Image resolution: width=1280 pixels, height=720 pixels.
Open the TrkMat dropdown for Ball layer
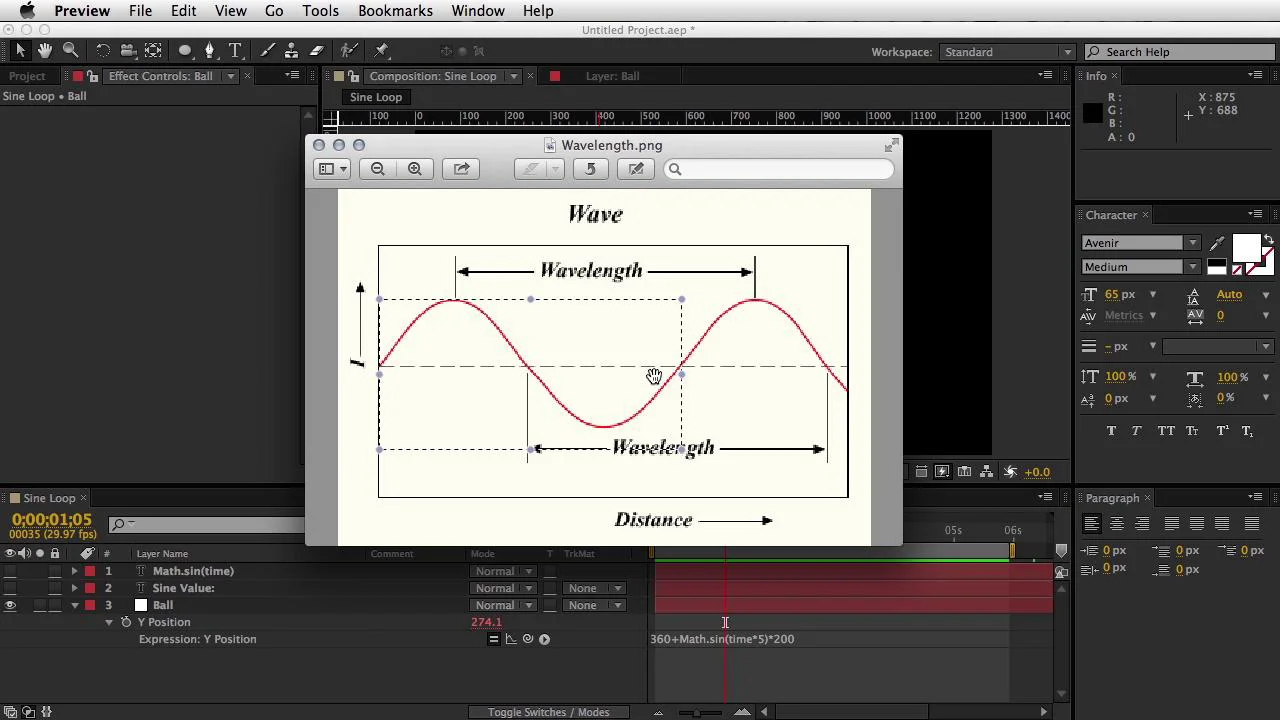(594, 605)
